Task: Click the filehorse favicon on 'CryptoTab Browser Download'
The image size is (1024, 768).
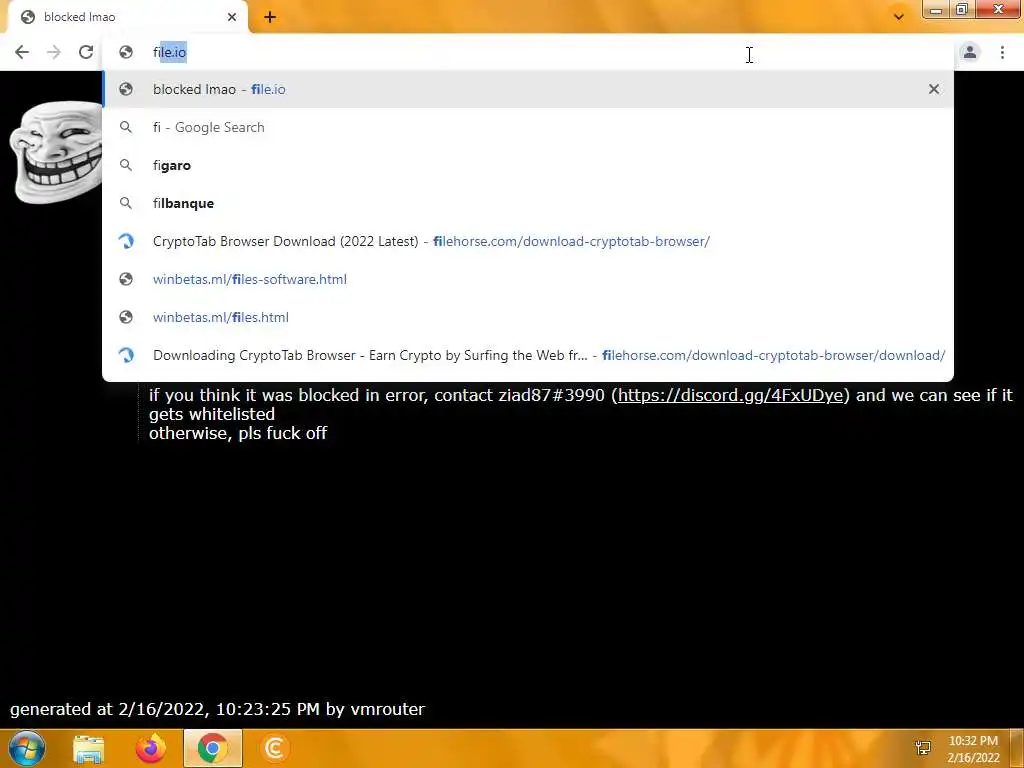Action: click(126, 241)
